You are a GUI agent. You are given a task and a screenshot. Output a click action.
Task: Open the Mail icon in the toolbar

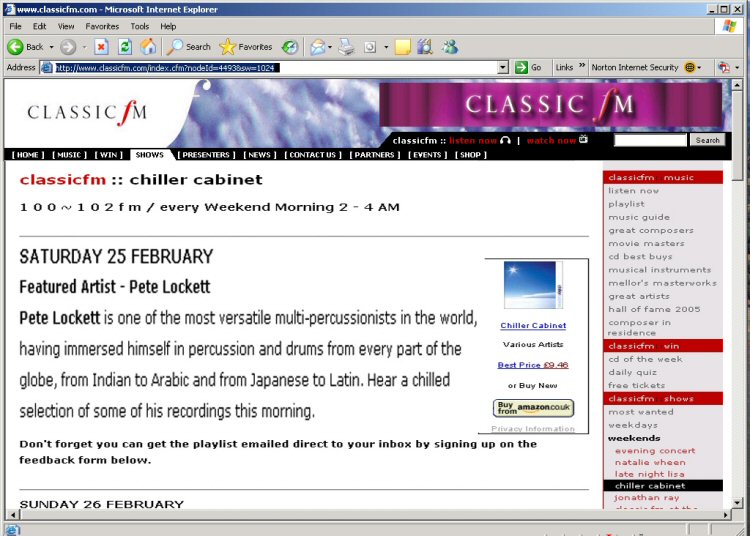317,47
